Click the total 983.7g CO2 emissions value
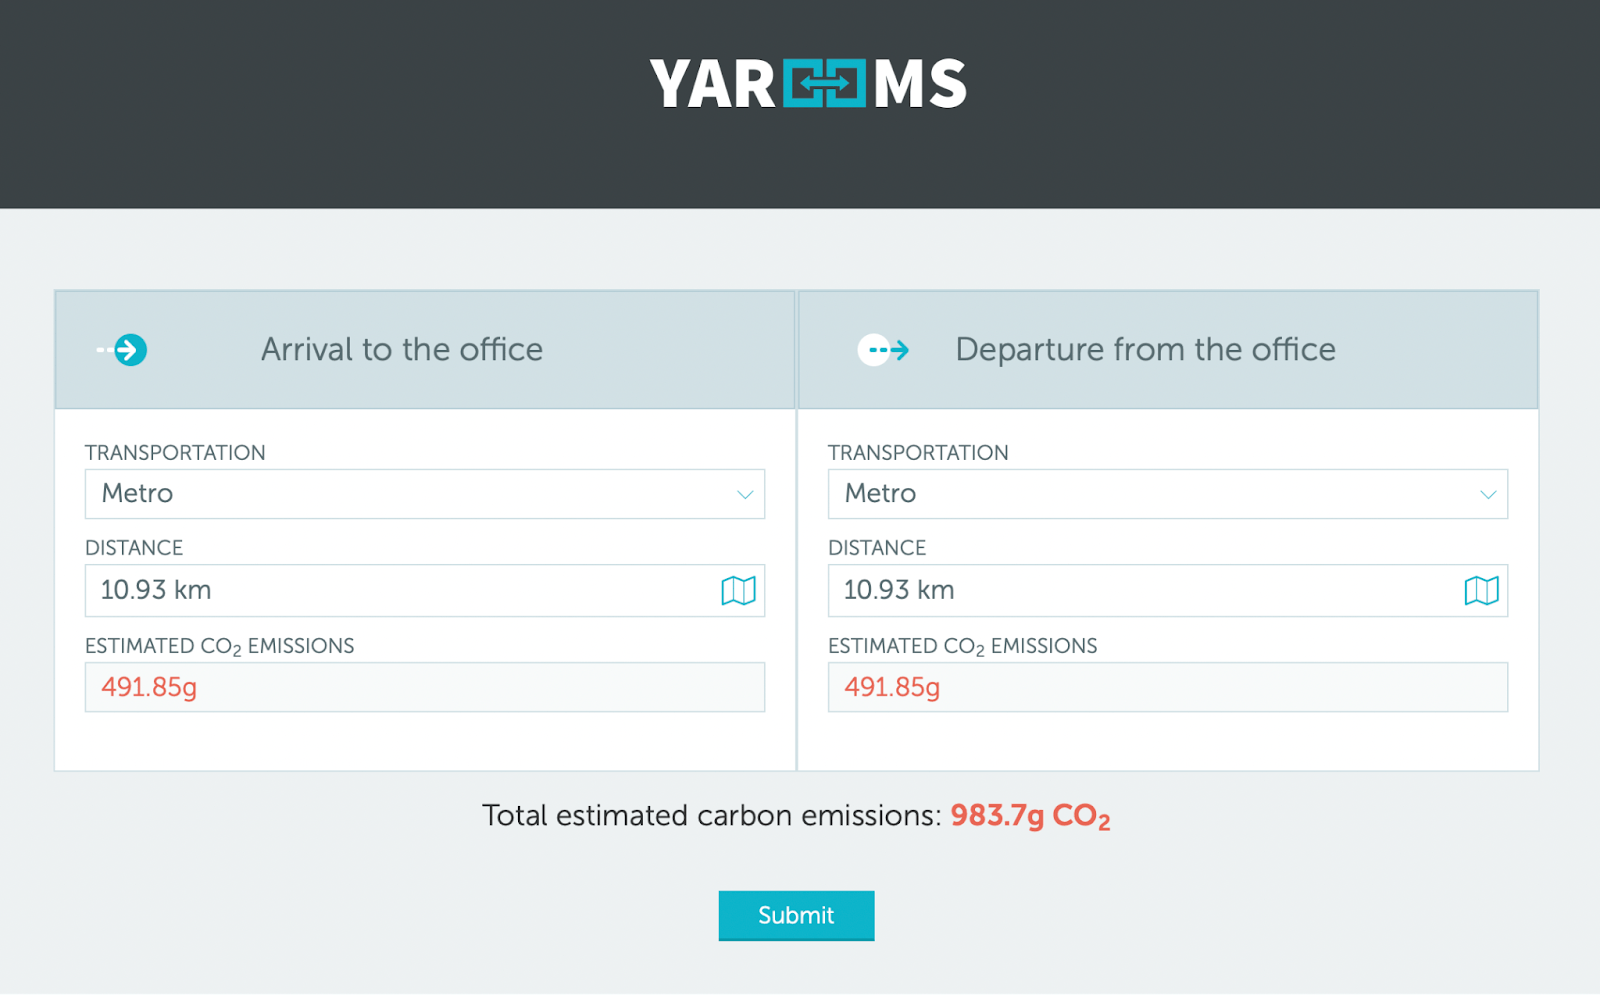This screenshot has height=995, width=1600. [1030, 815]
